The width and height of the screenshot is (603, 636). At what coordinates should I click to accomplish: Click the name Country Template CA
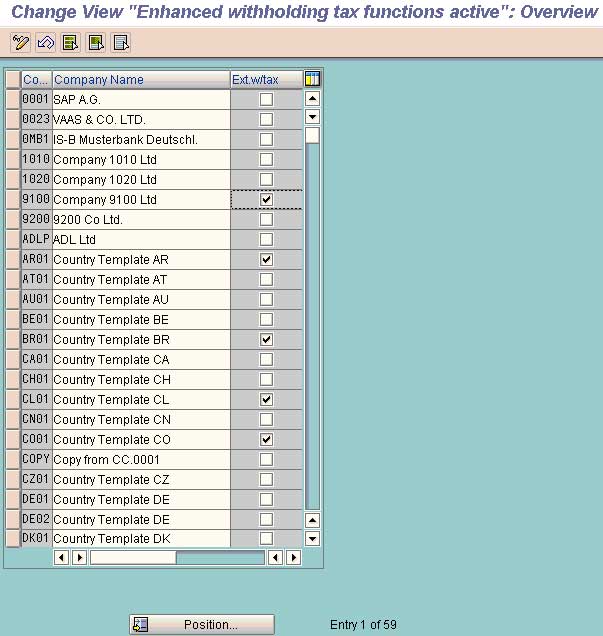pyautogui.click(x=141, y=359)
